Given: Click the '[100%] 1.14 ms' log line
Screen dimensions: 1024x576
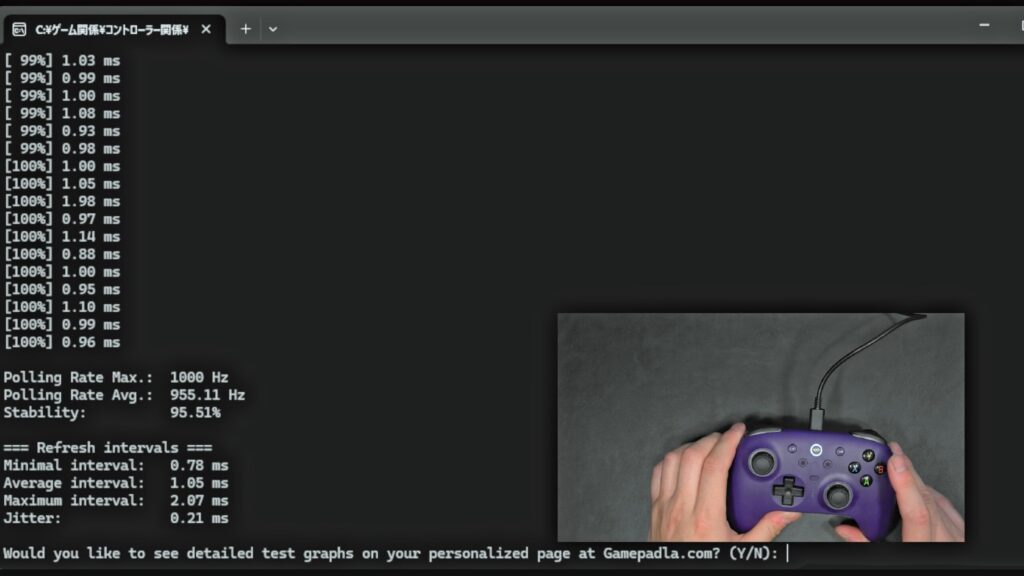Looking at the screenshot, I should coord(62,236).
